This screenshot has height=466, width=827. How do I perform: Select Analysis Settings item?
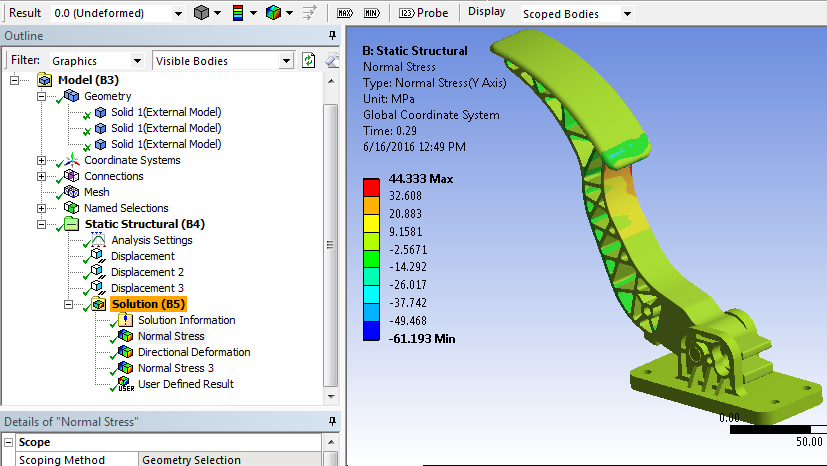pyautogui.click(x=152, y=240)
